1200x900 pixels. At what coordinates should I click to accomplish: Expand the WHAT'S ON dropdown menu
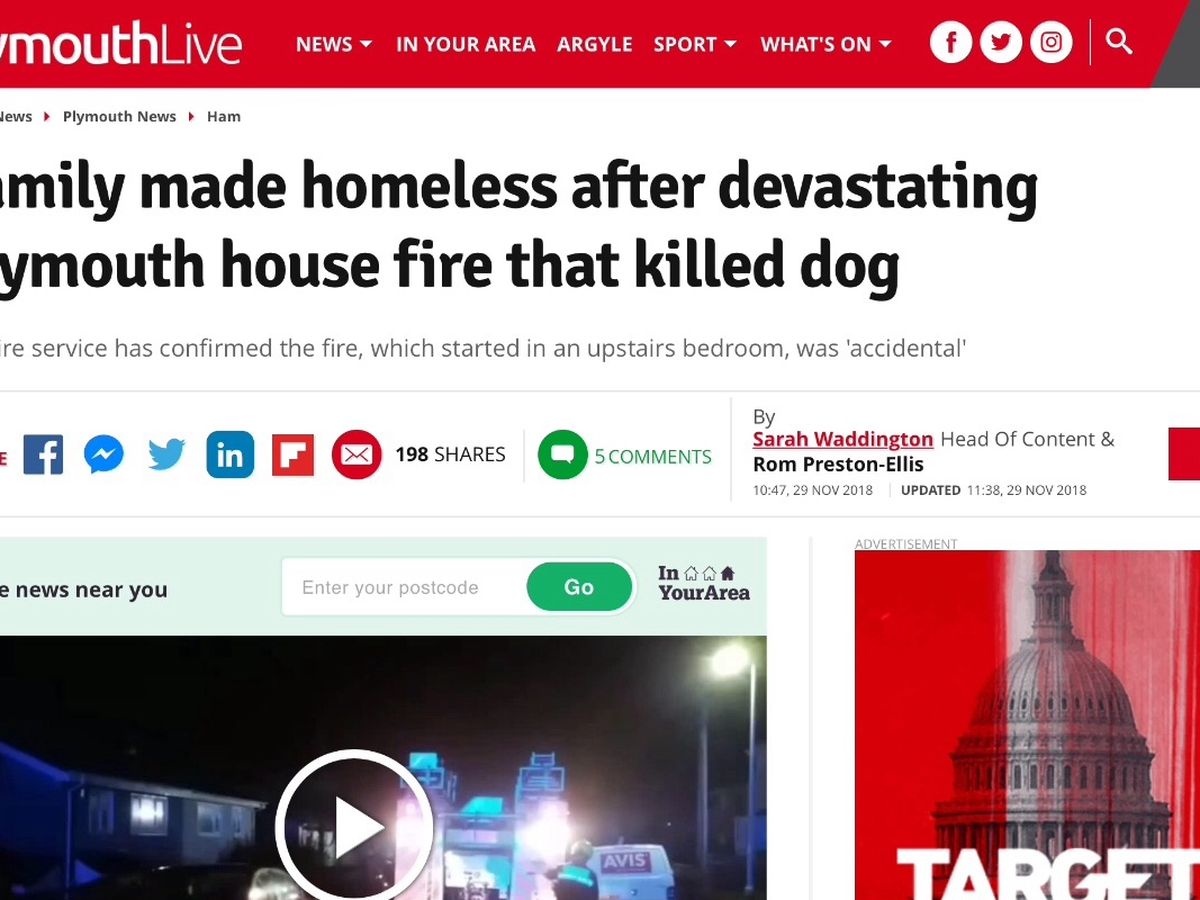826,44
